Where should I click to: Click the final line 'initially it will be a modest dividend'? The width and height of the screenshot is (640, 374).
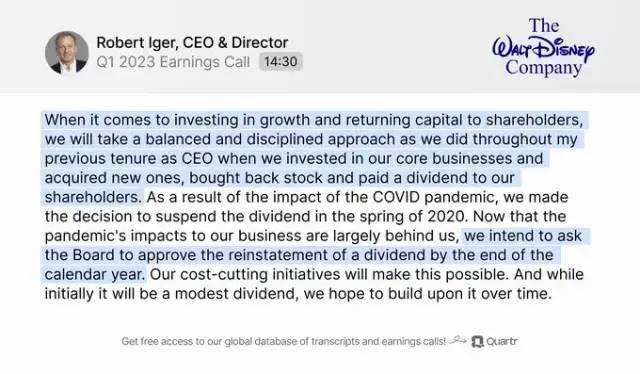pyautogui.click(x=298, y=294)
